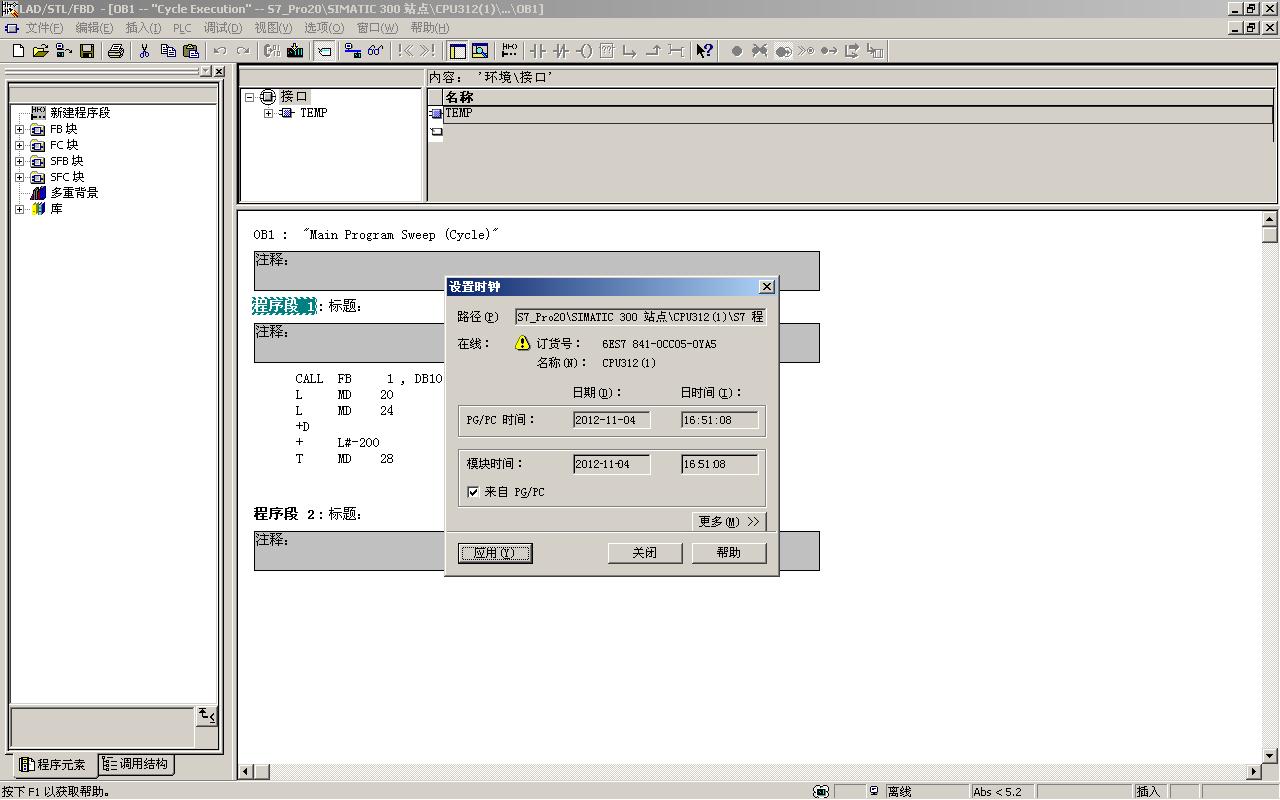Open the 编辑(E) menu
Viewport: 1280px width, 800px height.
tap(94, 28)
